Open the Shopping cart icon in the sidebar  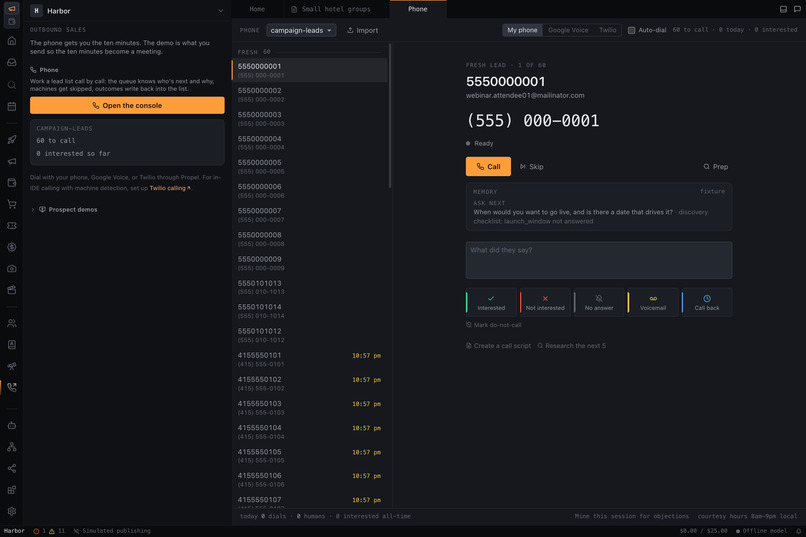pyautogui.click(x=12, y=204)
